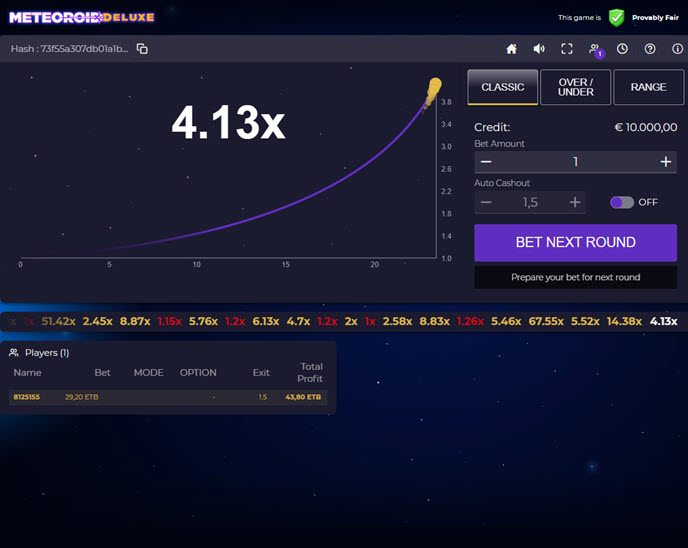This screenshot has width=688, height=548.
Task: Open the help question mark icon
Action: (x=650, y=49)
